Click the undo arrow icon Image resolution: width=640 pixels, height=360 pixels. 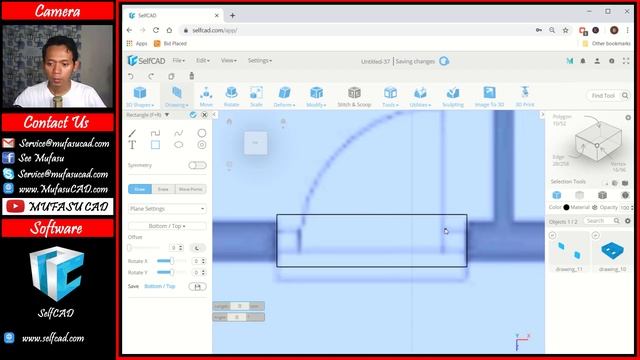point(131,76)
